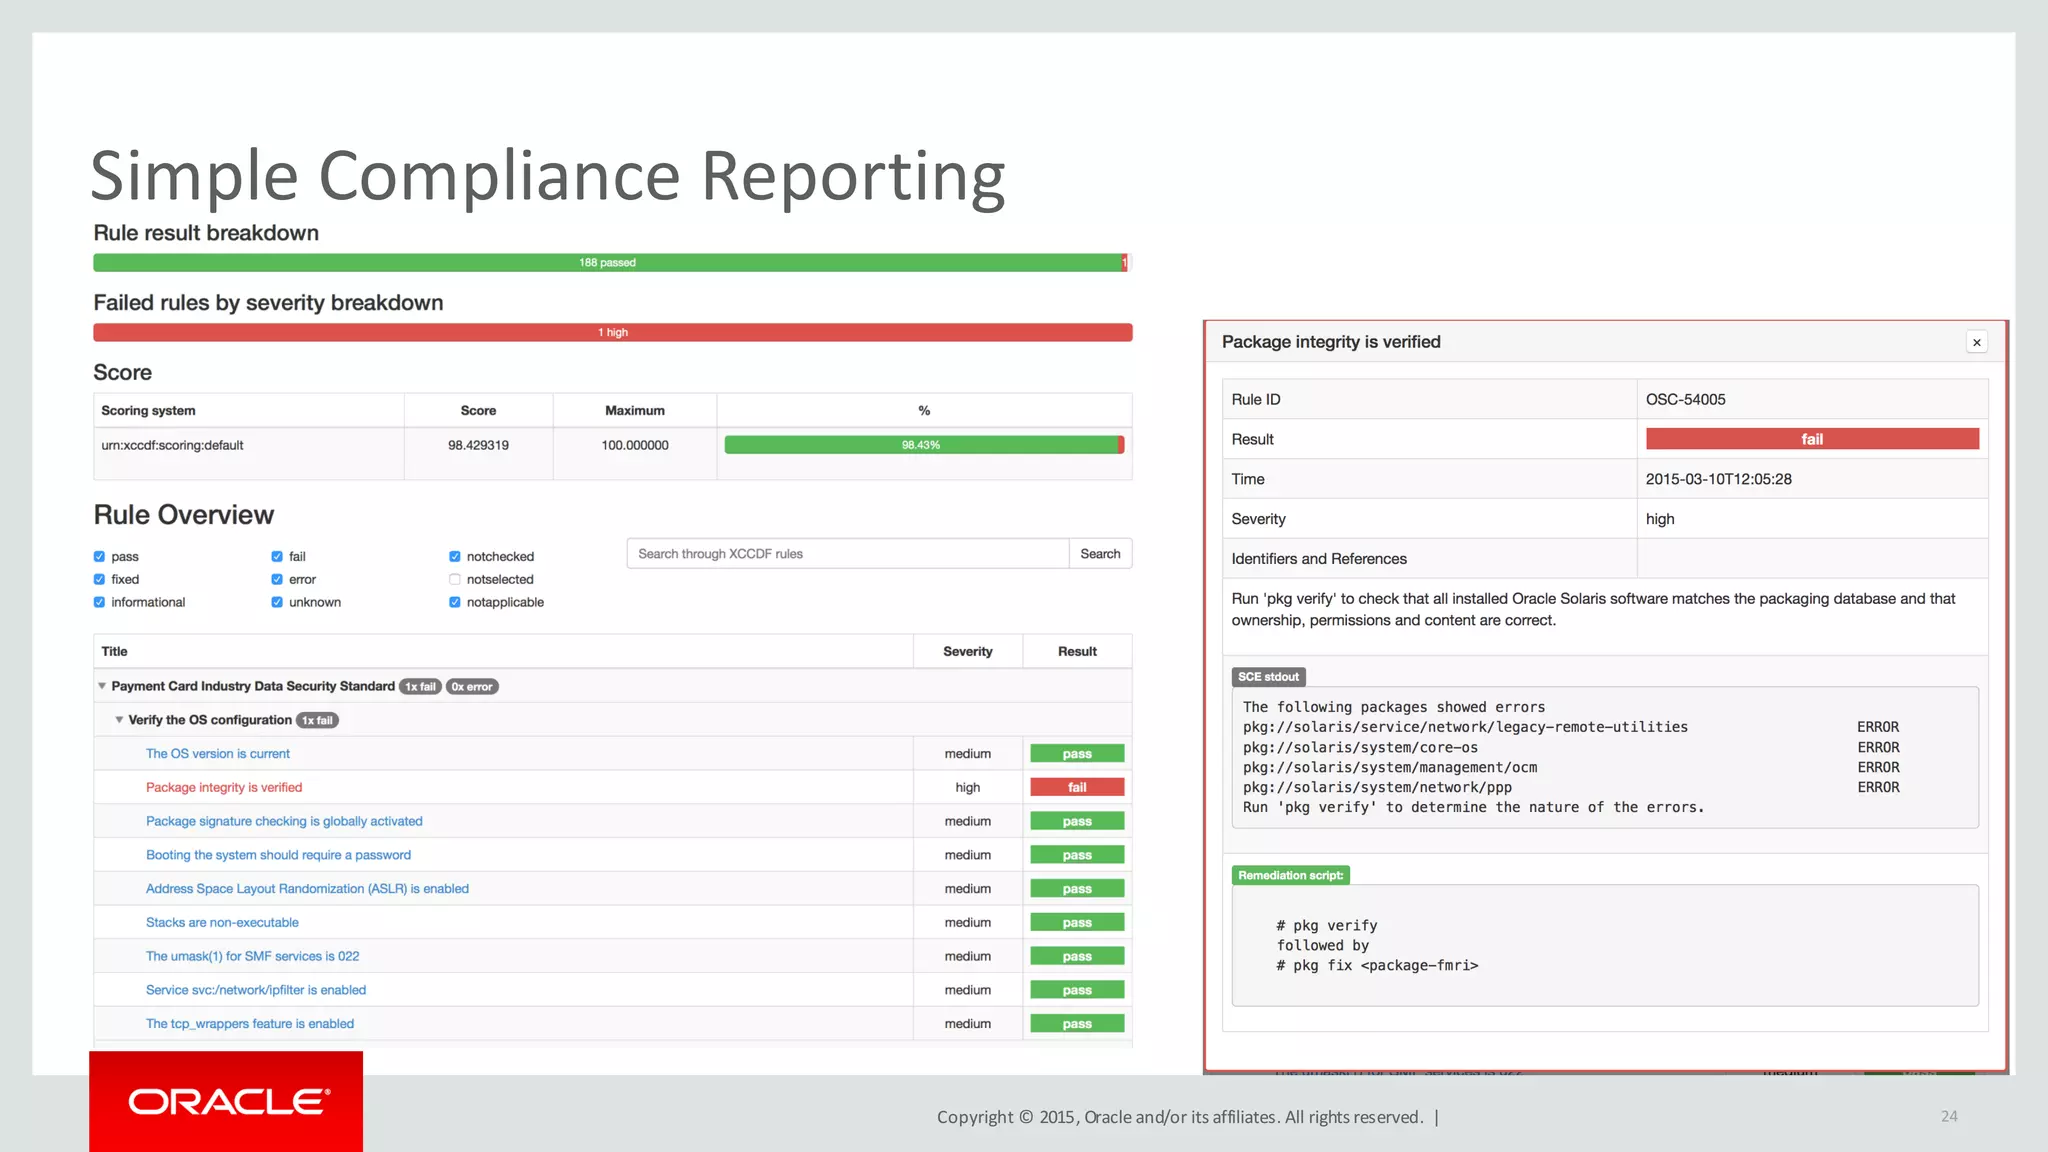
Task: Click the Search button
Action: click(1100, 554)
